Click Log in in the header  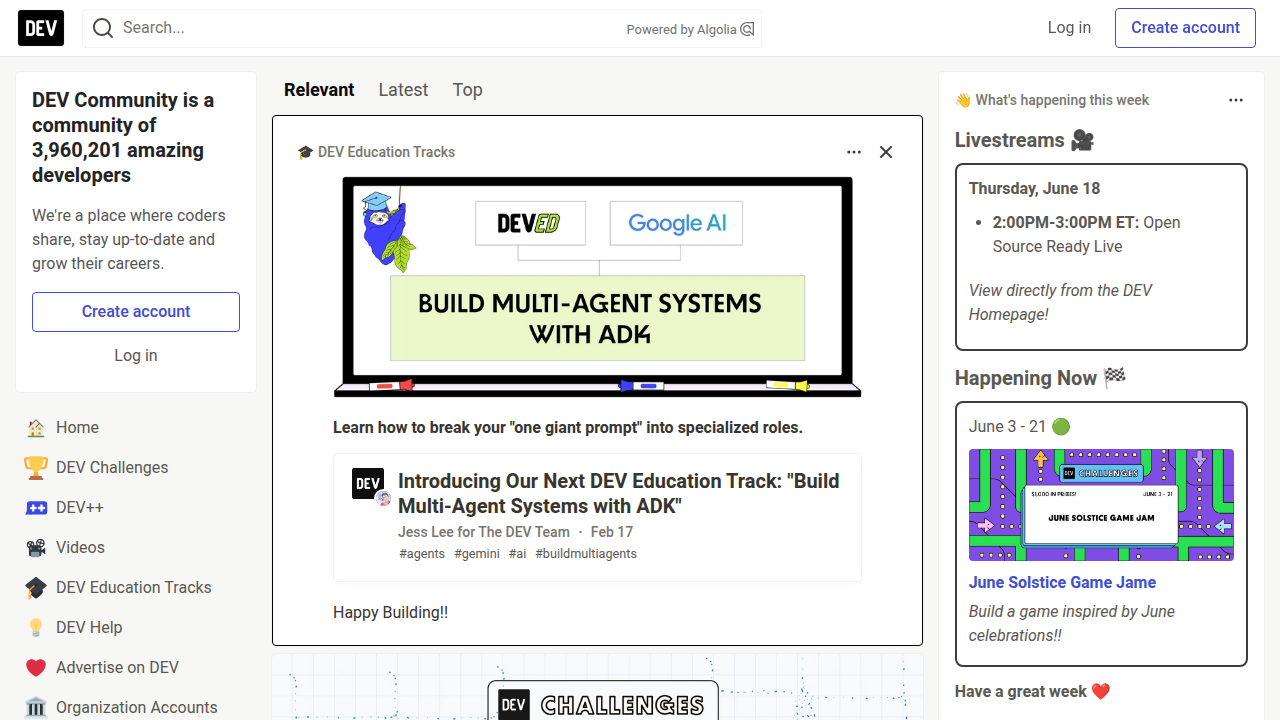[x=1069, y=28]
